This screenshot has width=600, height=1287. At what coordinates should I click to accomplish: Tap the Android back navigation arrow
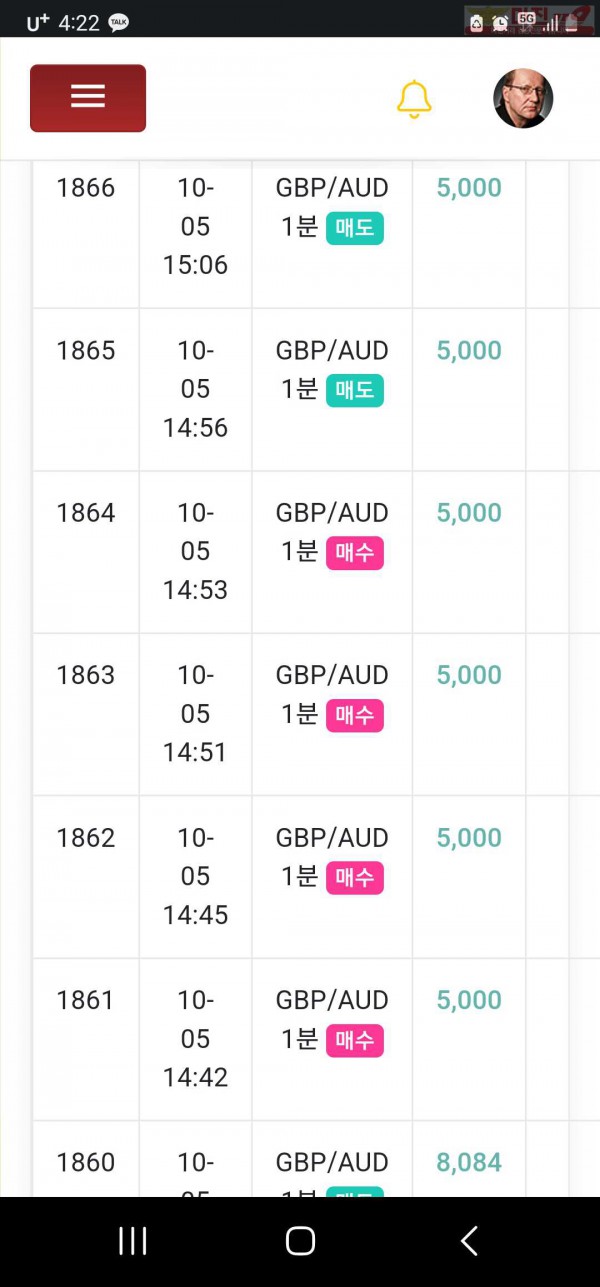(x=469, y=1241)
